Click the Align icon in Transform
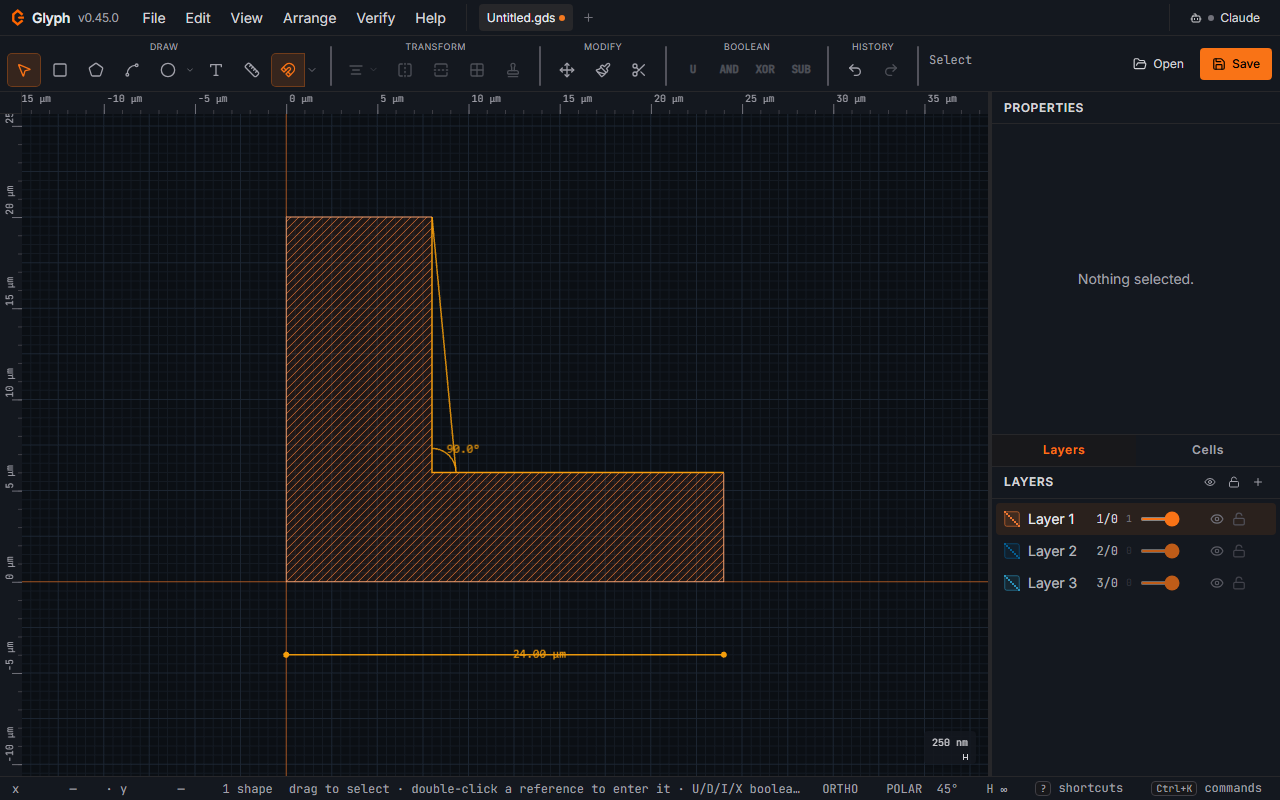Screen dimensions: 1280x800 pos(355,70)
